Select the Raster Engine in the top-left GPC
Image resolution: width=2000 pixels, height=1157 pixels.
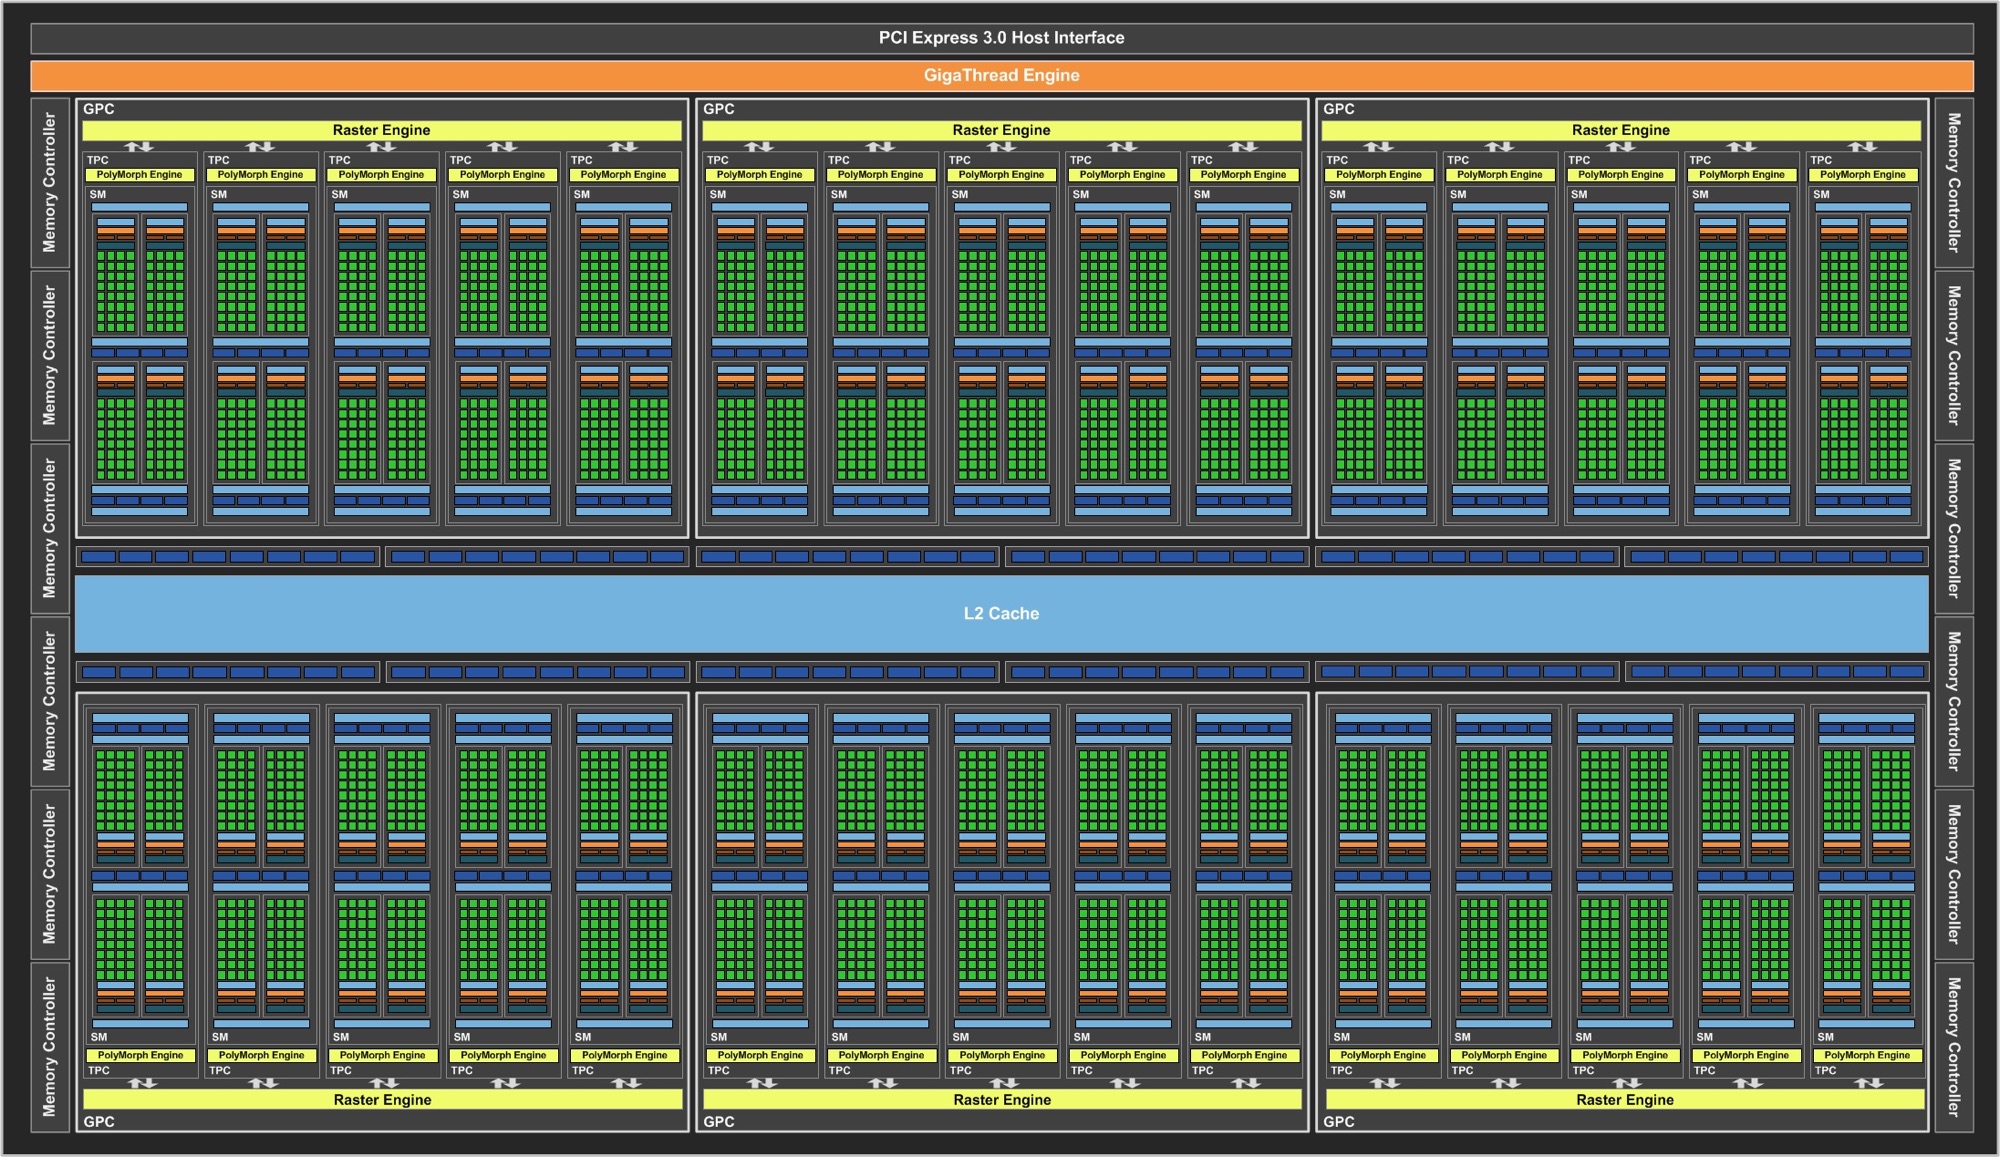(382, 130)
